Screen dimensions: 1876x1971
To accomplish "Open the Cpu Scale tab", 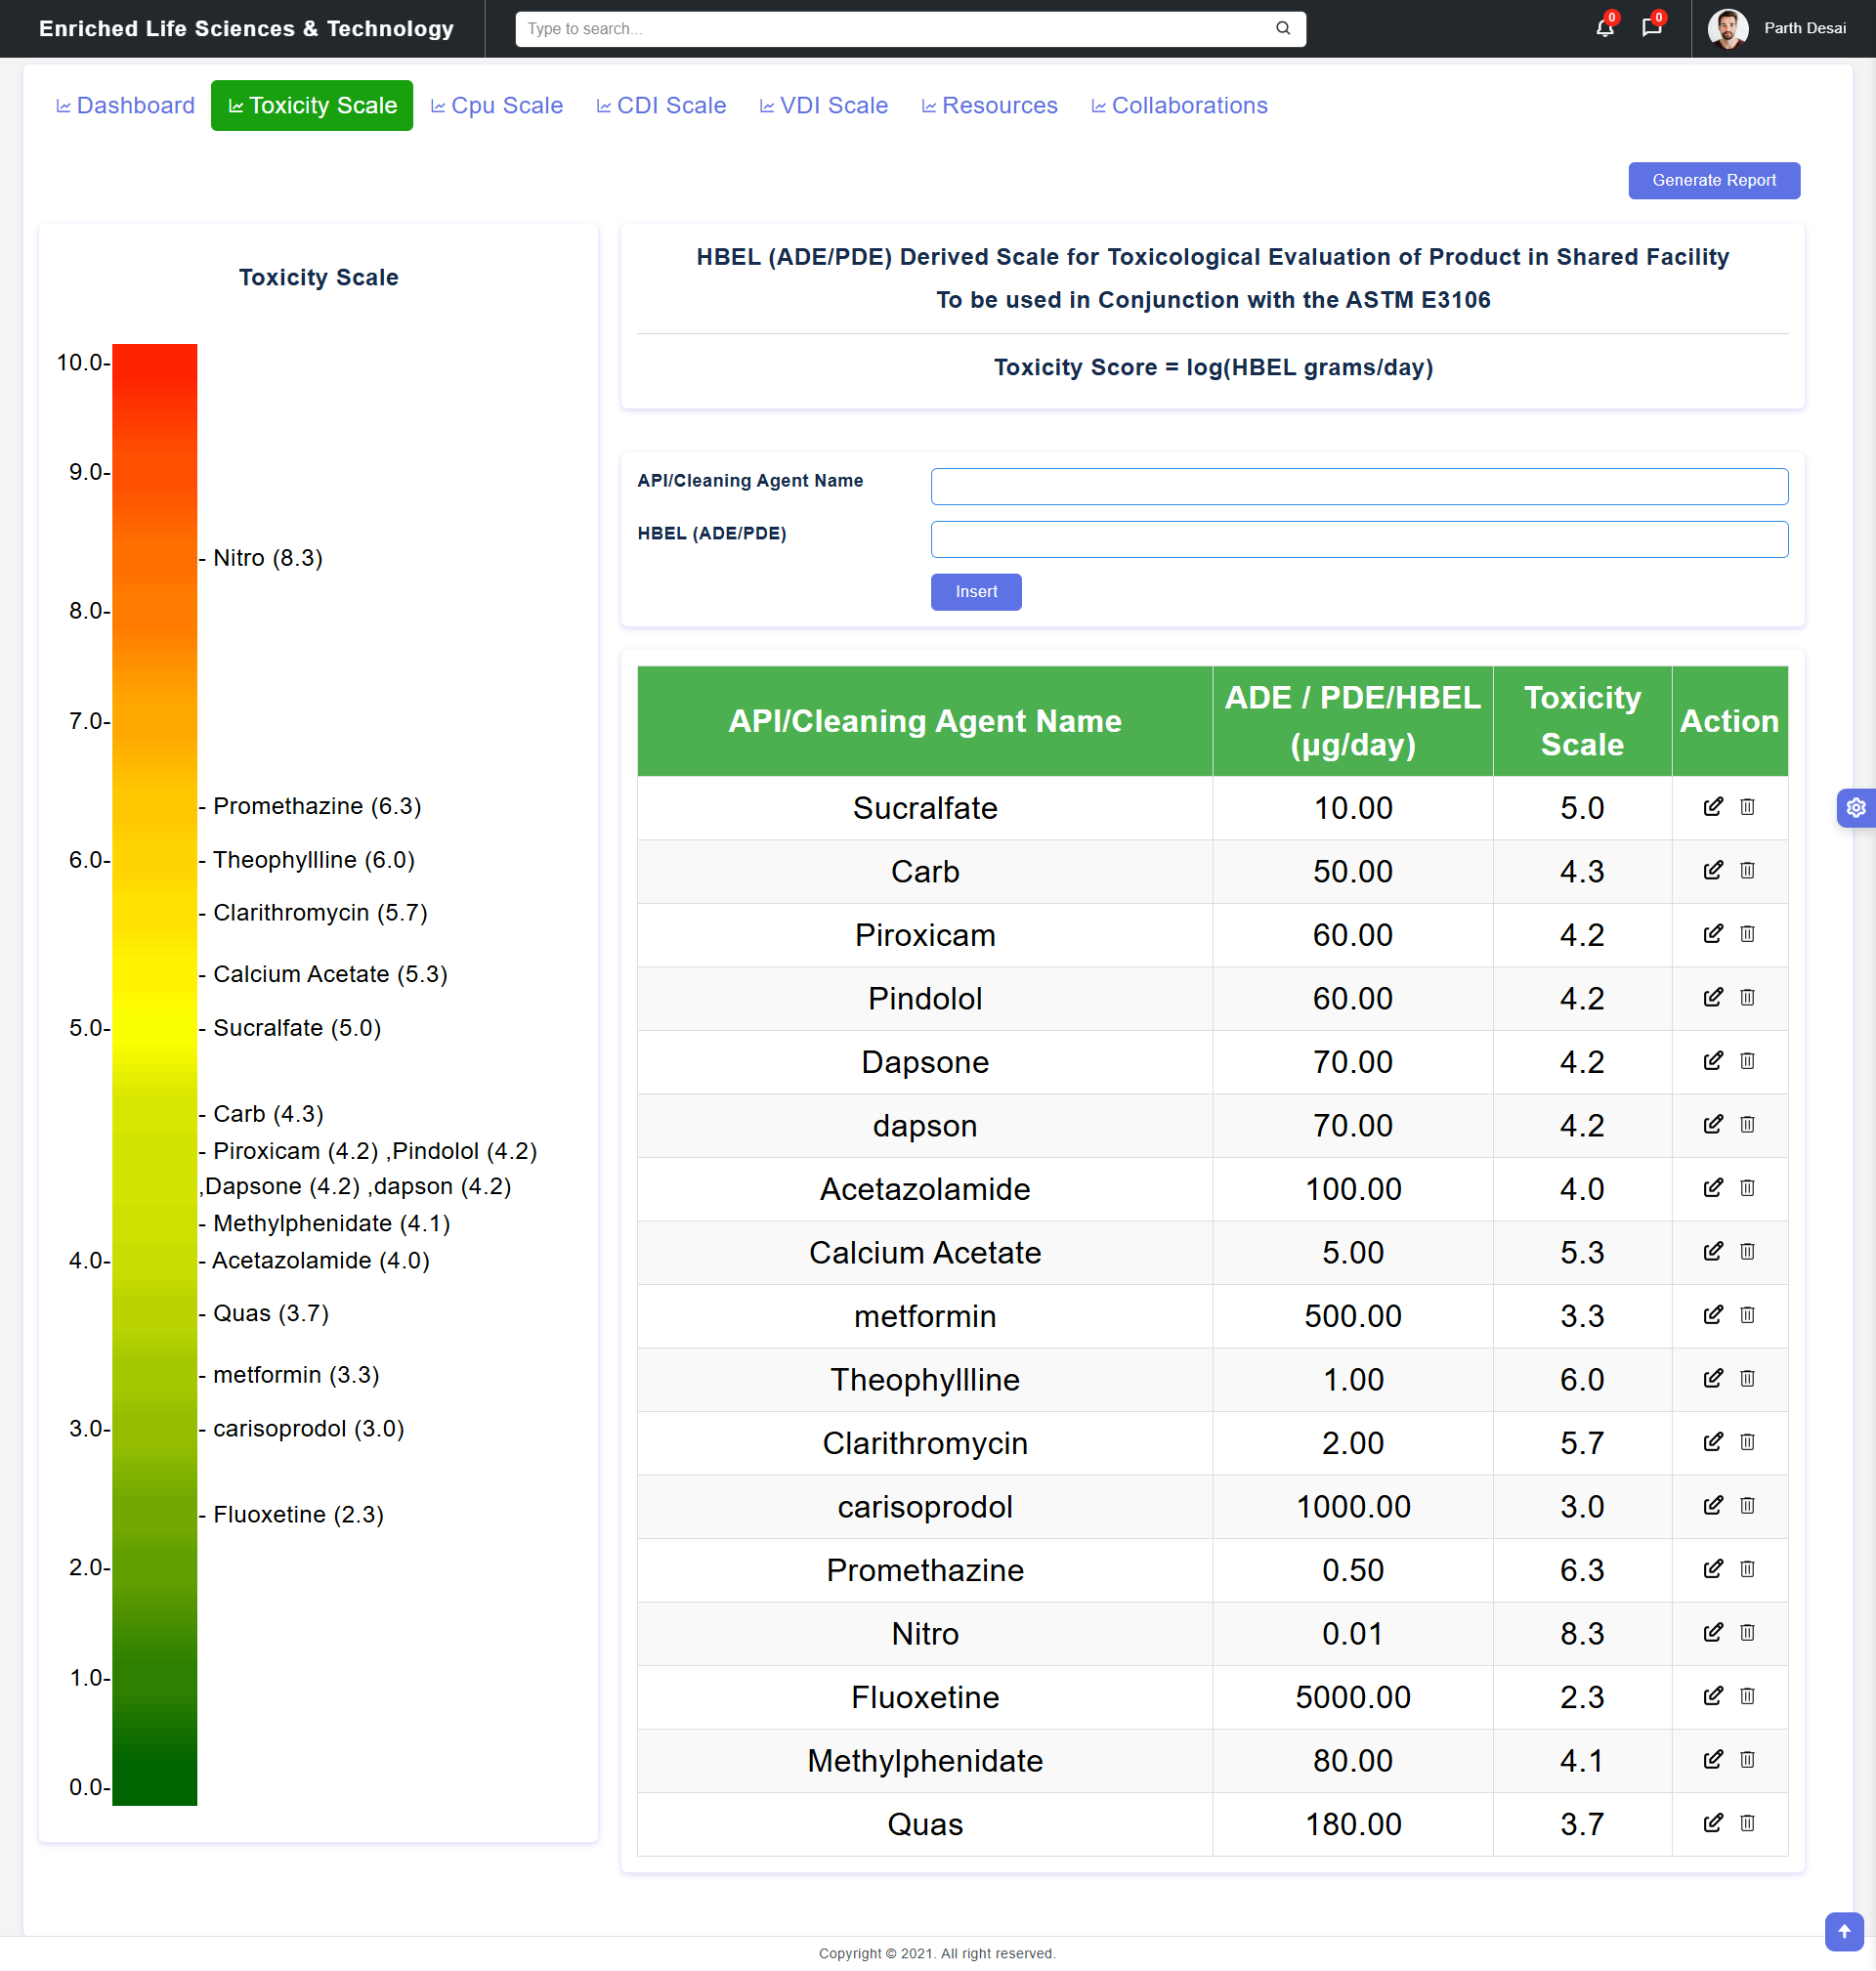I will point(497,105).
